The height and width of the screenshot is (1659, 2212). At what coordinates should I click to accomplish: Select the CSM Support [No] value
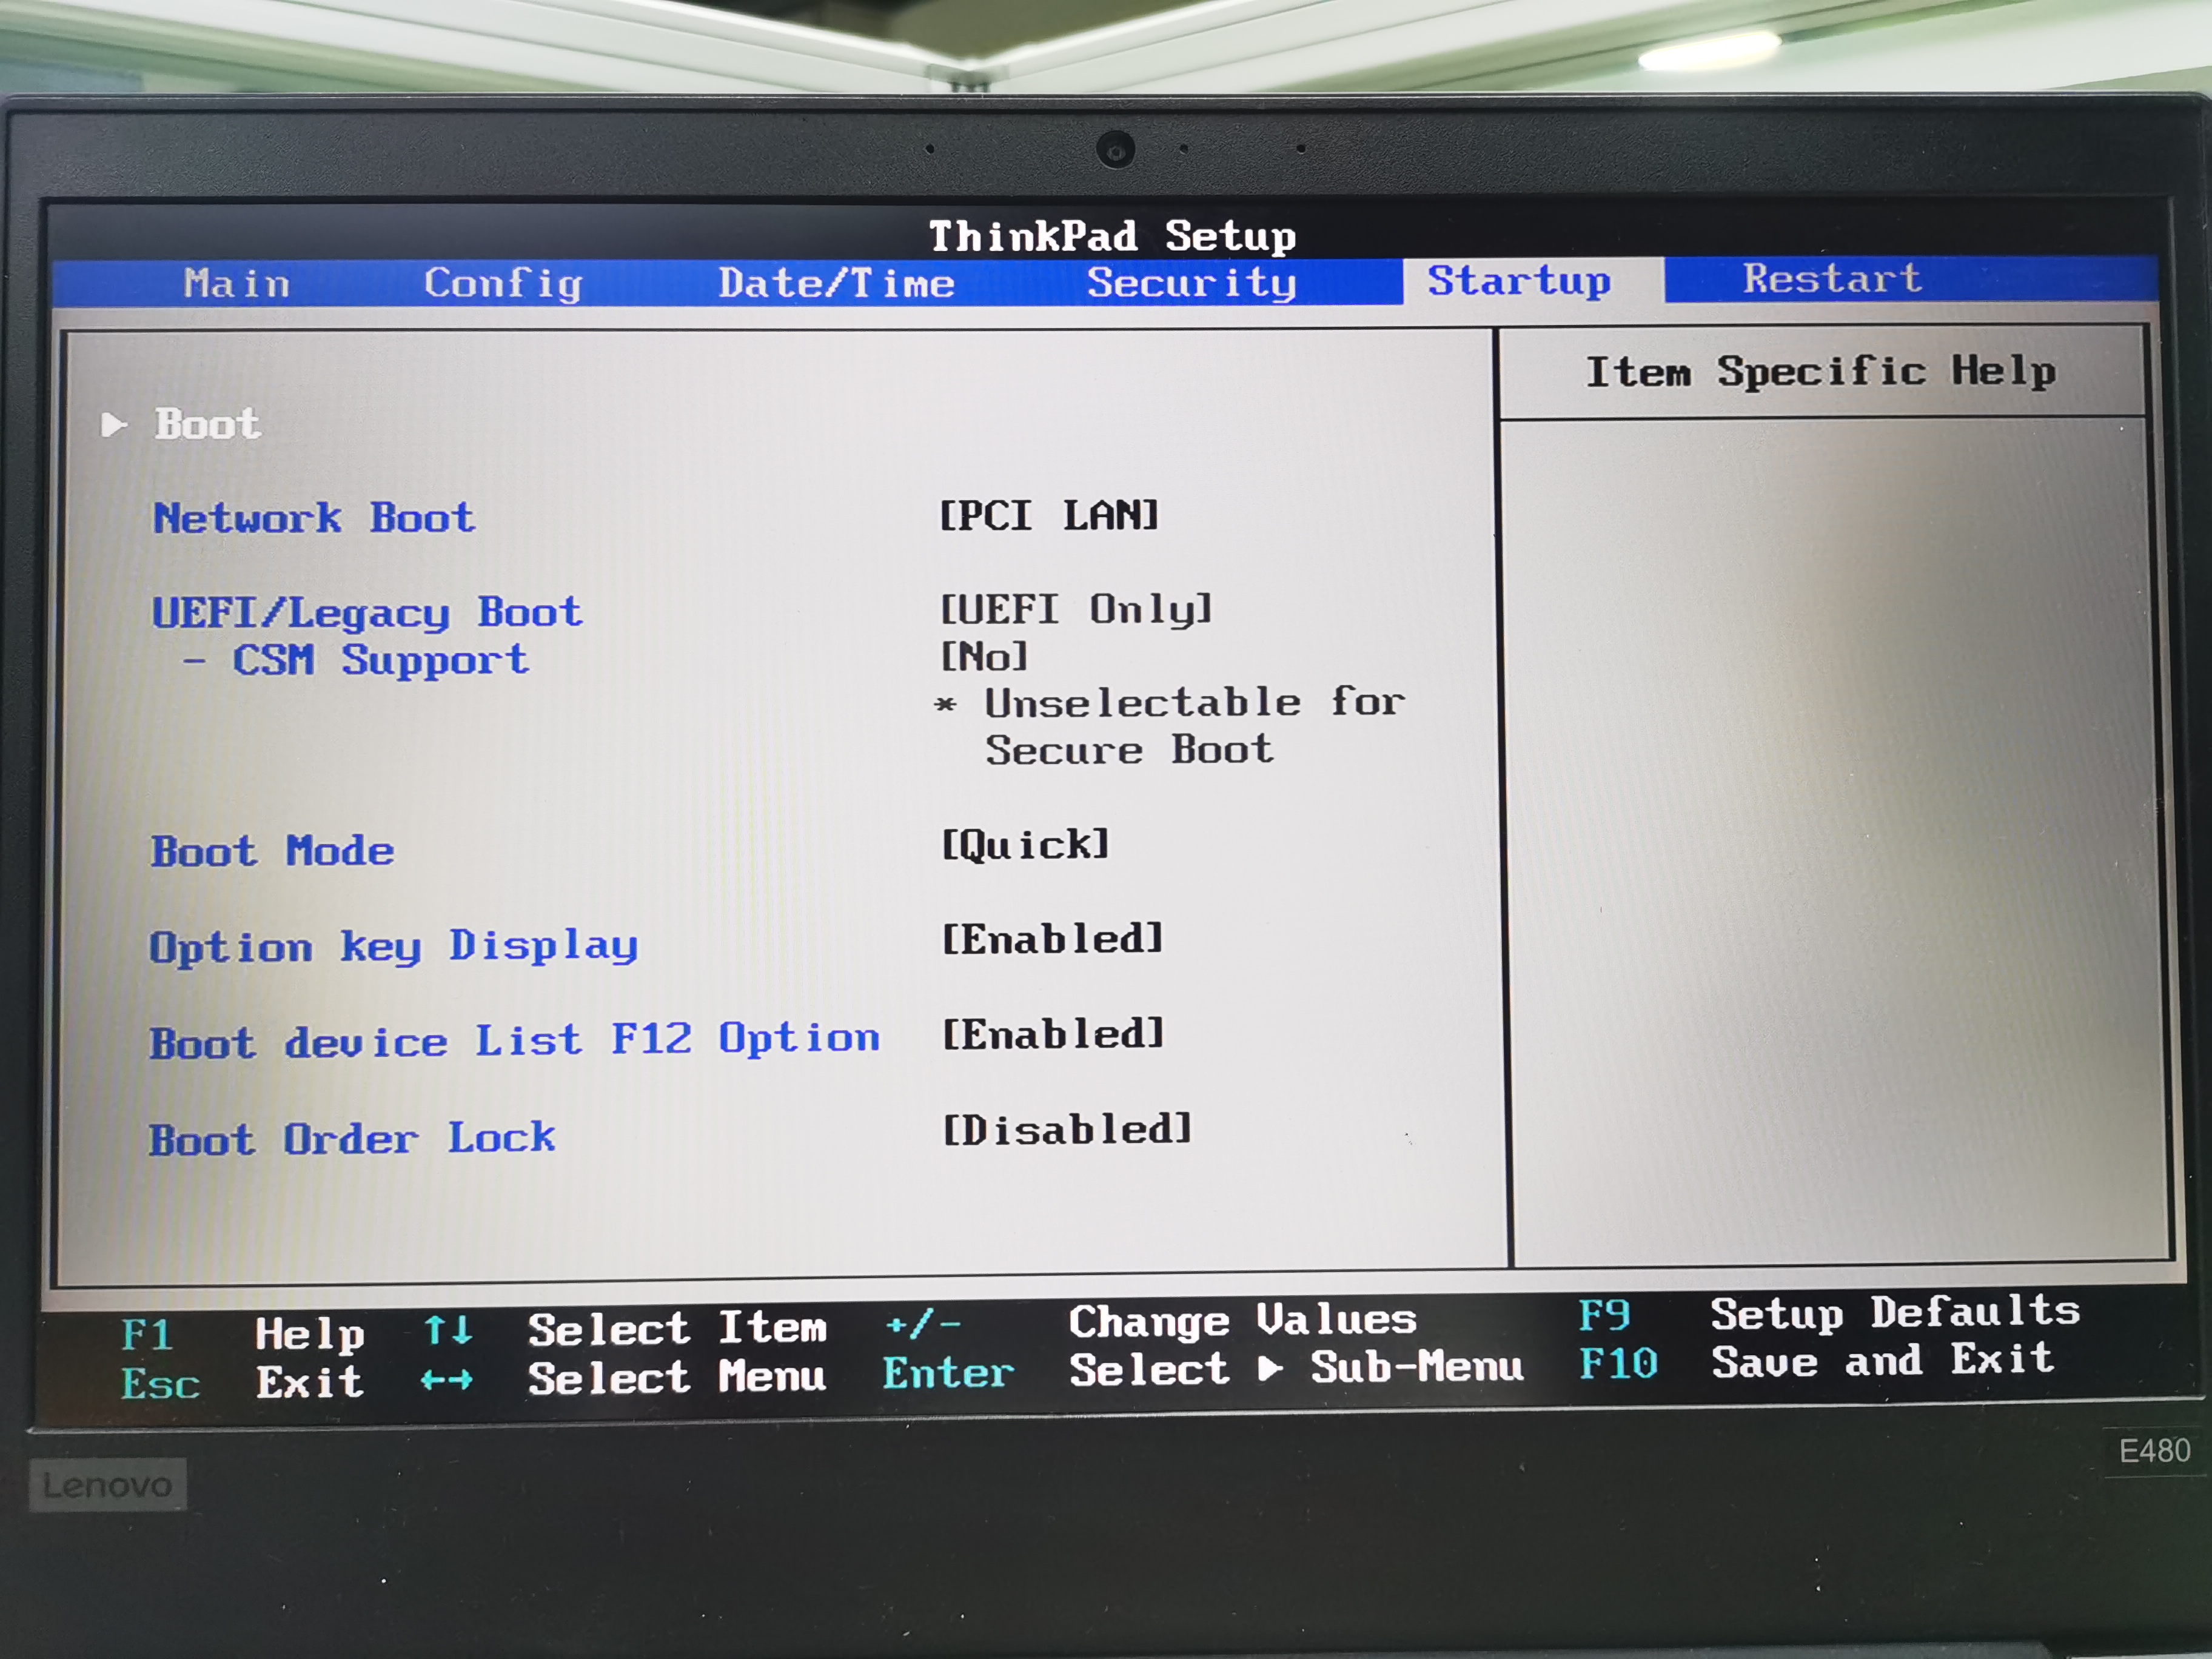click(985, 657)
